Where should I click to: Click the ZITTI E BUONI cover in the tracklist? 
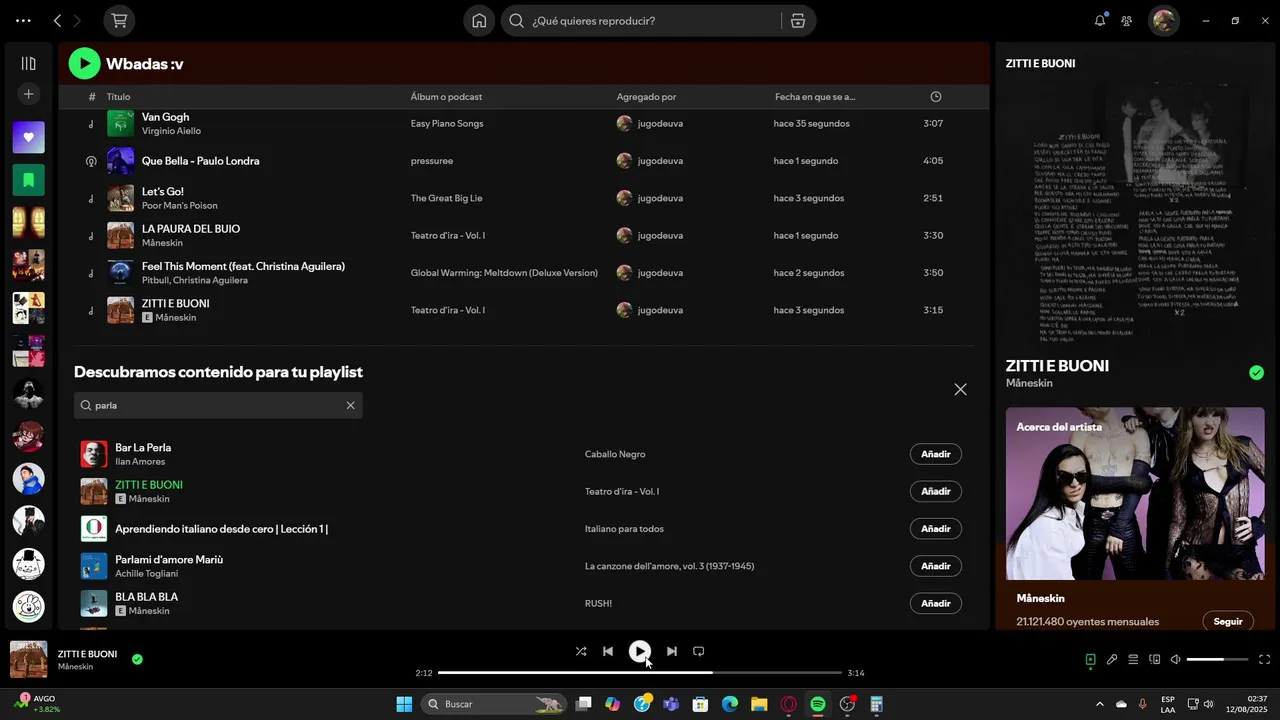click(x=120, y=310)
